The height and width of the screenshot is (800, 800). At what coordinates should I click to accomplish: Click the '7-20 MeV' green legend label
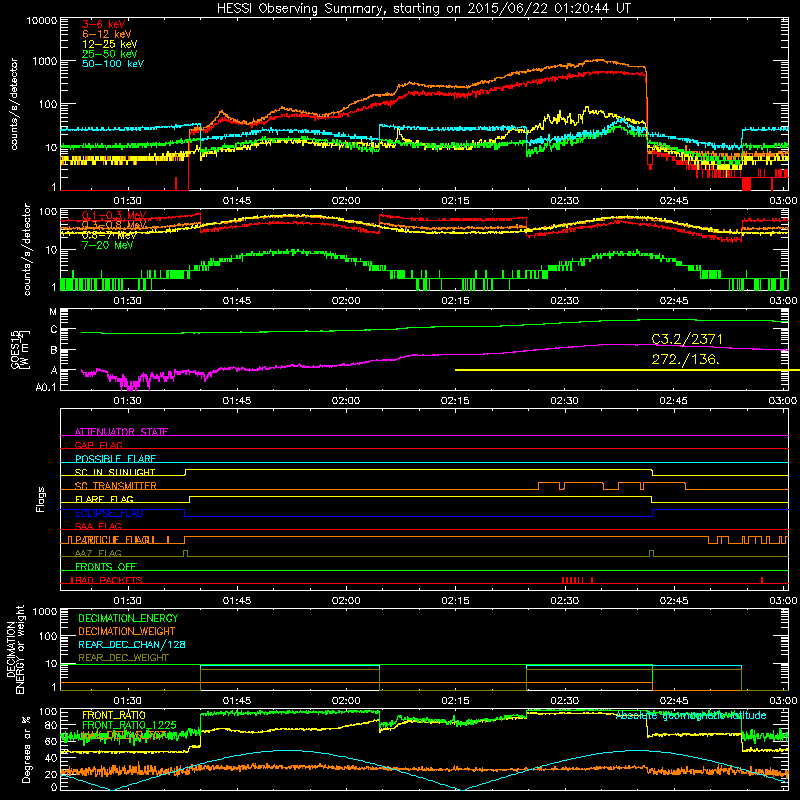pos(108,245)
